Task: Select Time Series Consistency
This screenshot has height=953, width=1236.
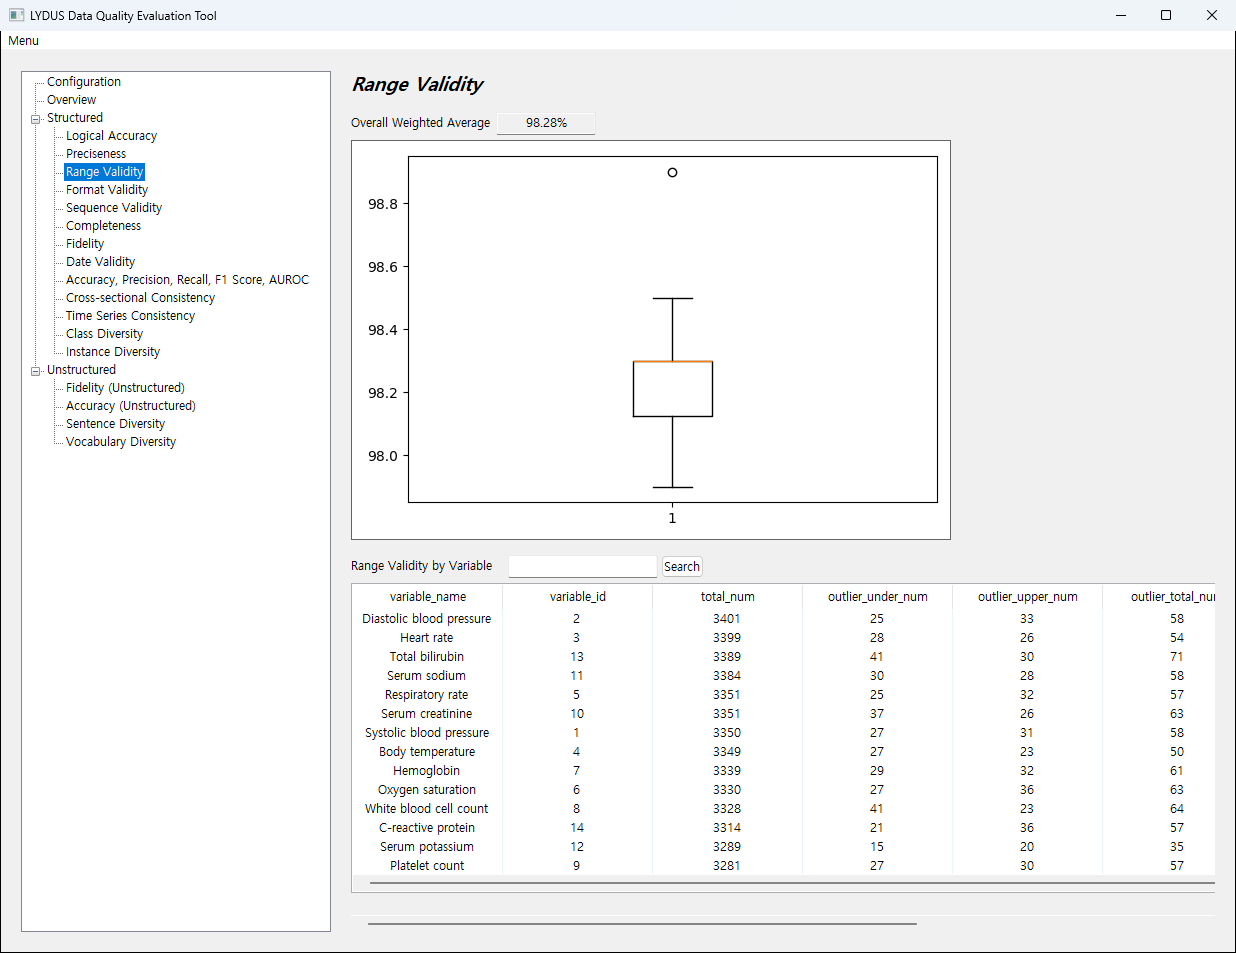Action: point(130,316)
